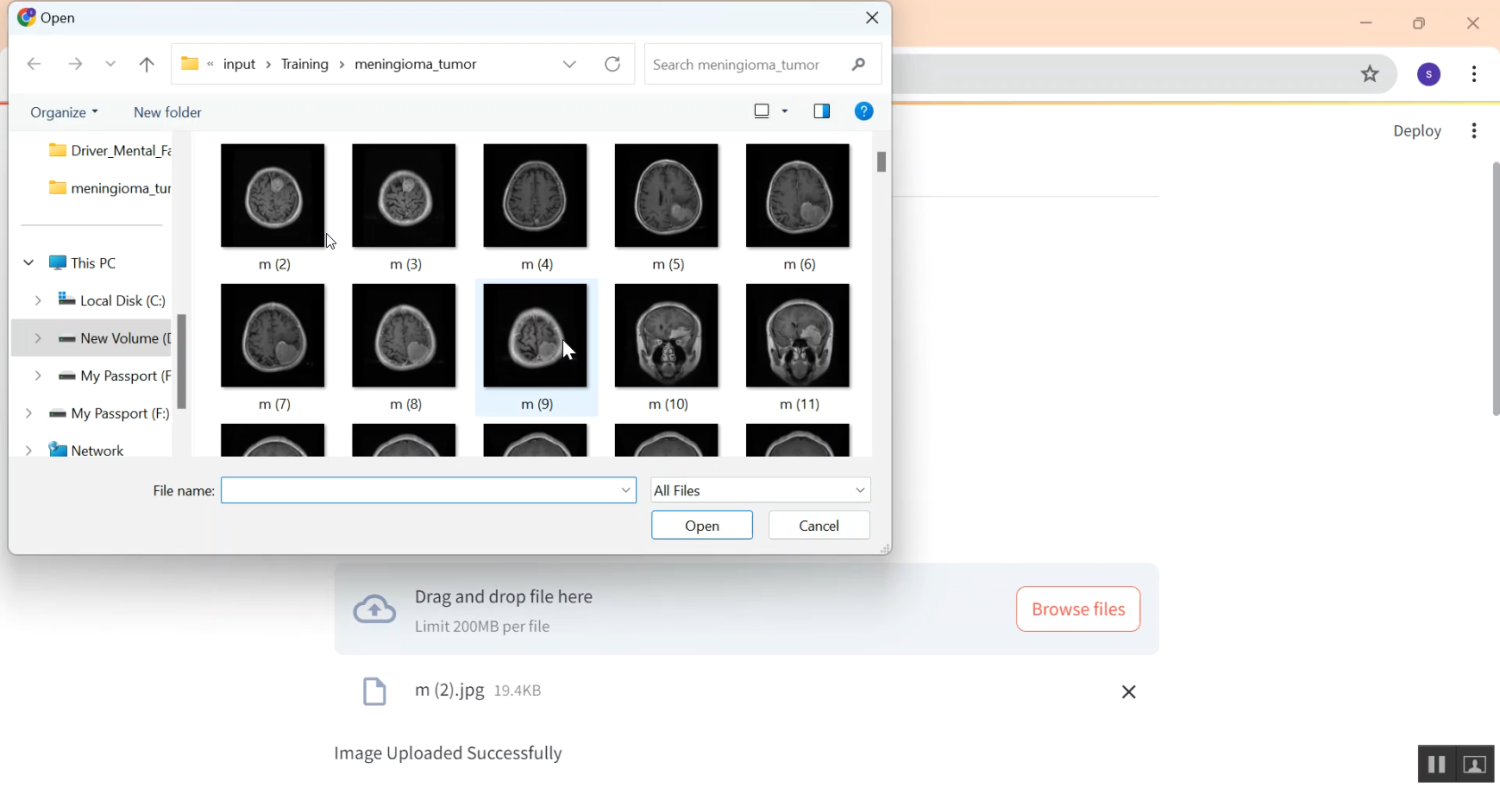Click Training in the breadcrumb path
This screenshot has height=788, width=1500.
point(304,64)
